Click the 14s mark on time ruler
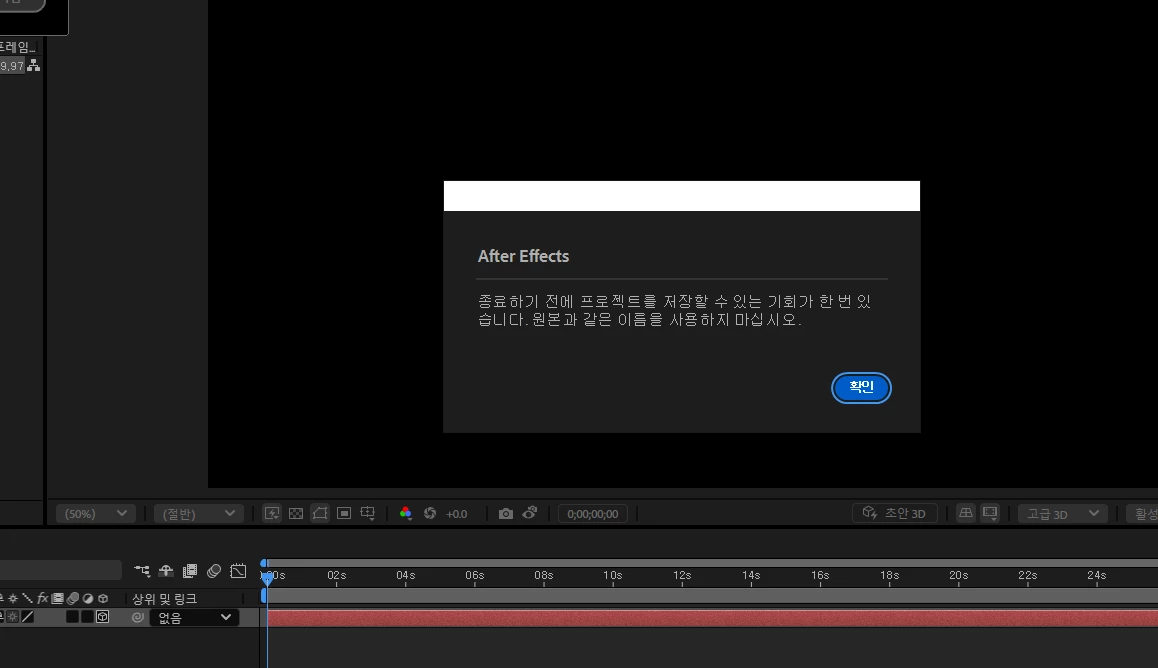Image resolution: width=1158 pixels, height=668 pixels. tap(751, 575)
